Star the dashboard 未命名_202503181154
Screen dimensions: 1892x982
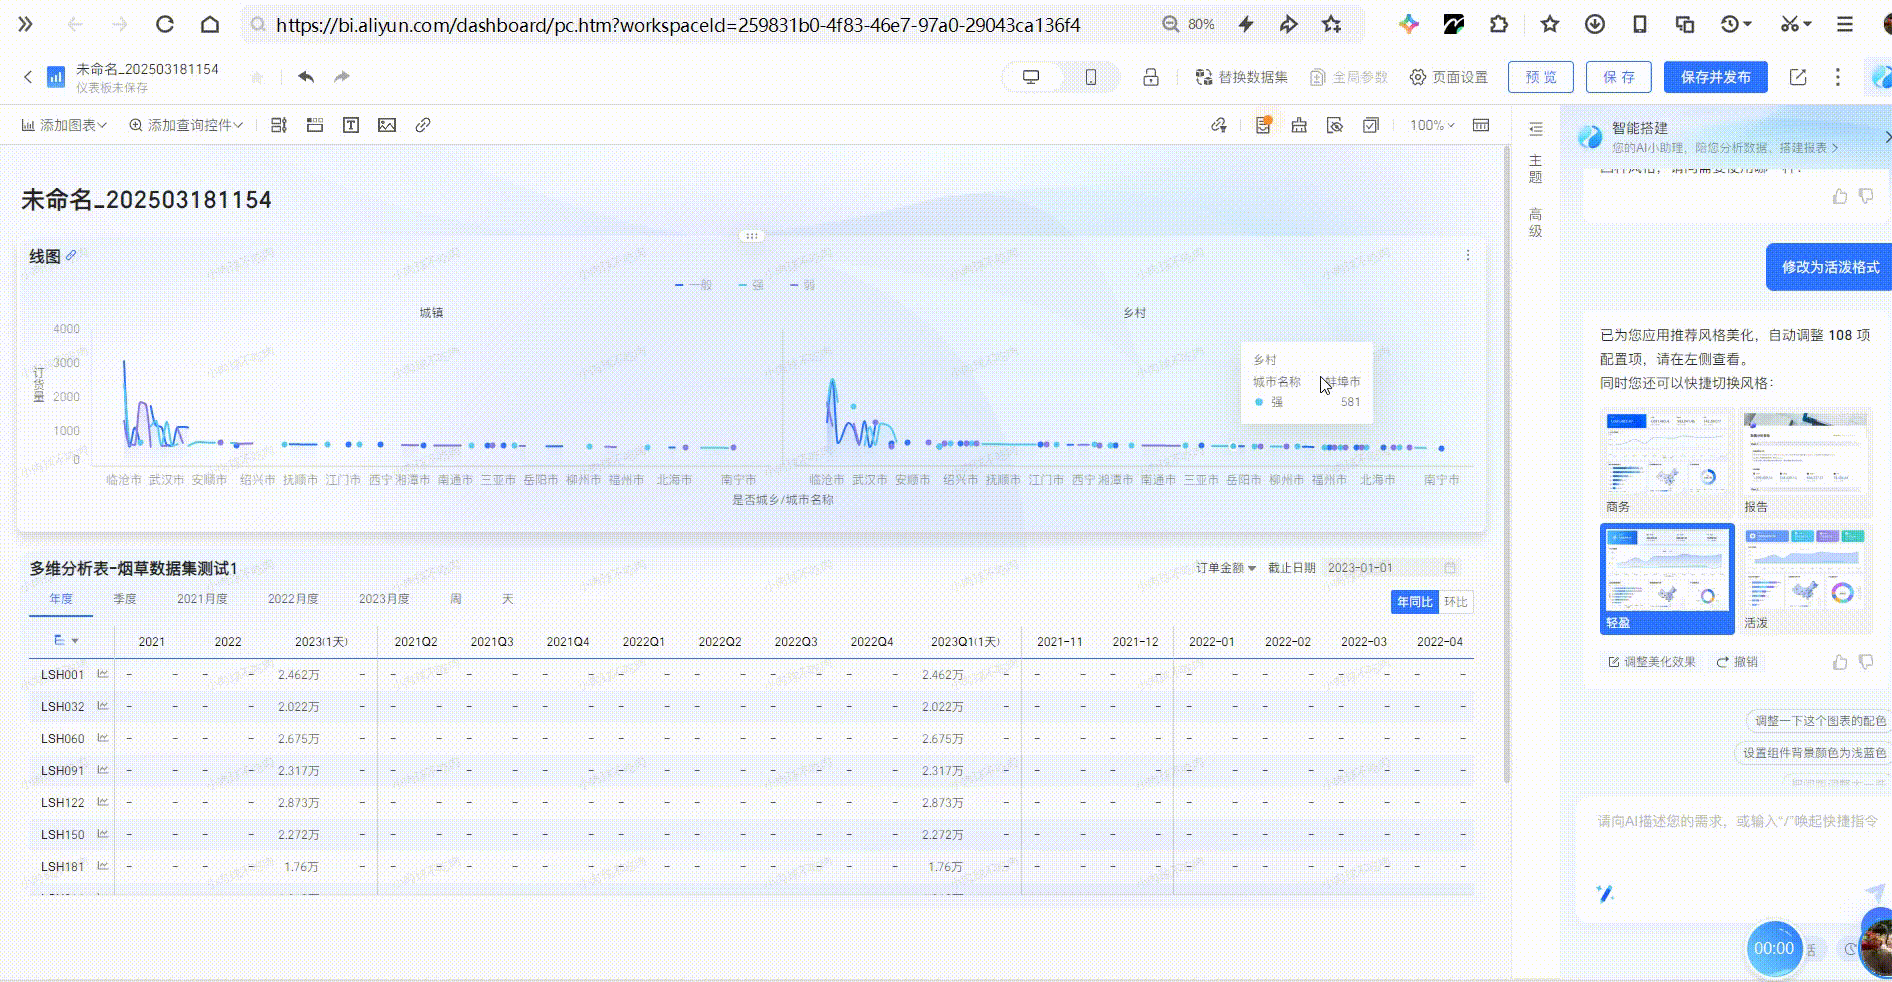257,77
